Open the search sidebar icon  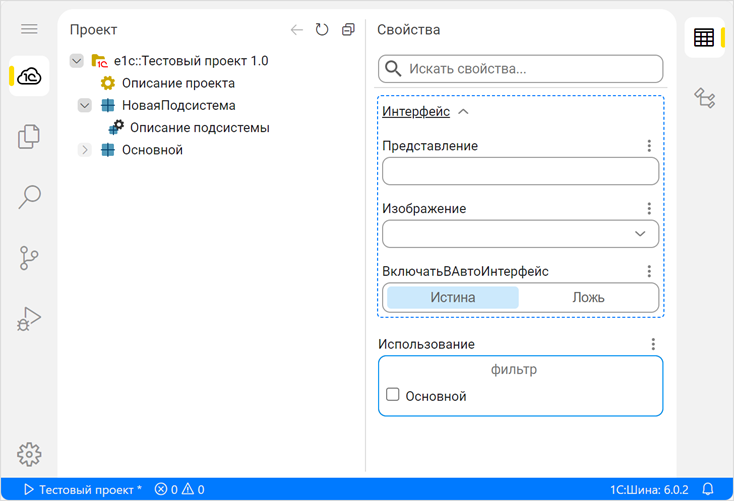tap(29, 197)
